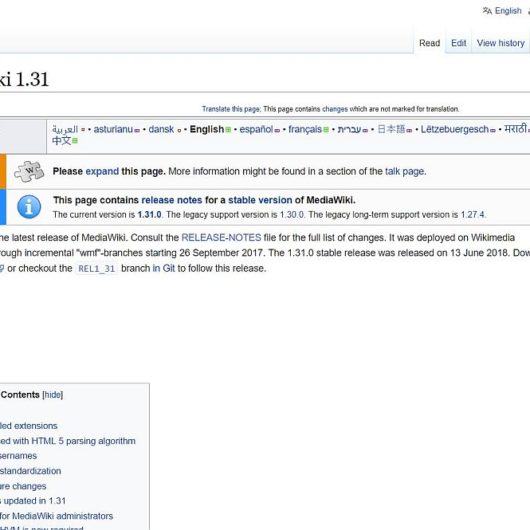Open the 'changes' link in translation notice
Image resolution: width=530 pixels, height=530 pixels.
coord(335,109)
